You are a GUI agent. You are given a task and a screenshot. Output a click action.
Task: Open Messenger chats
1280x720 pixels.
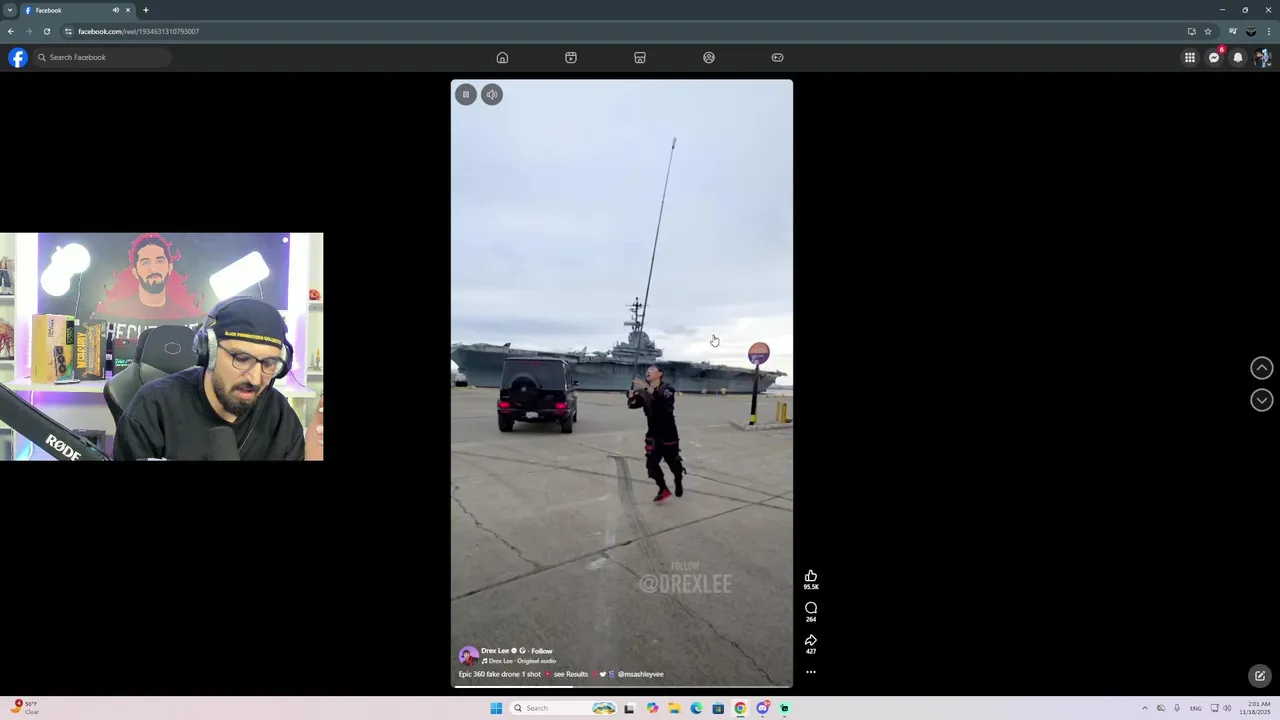coord(1214,57)
